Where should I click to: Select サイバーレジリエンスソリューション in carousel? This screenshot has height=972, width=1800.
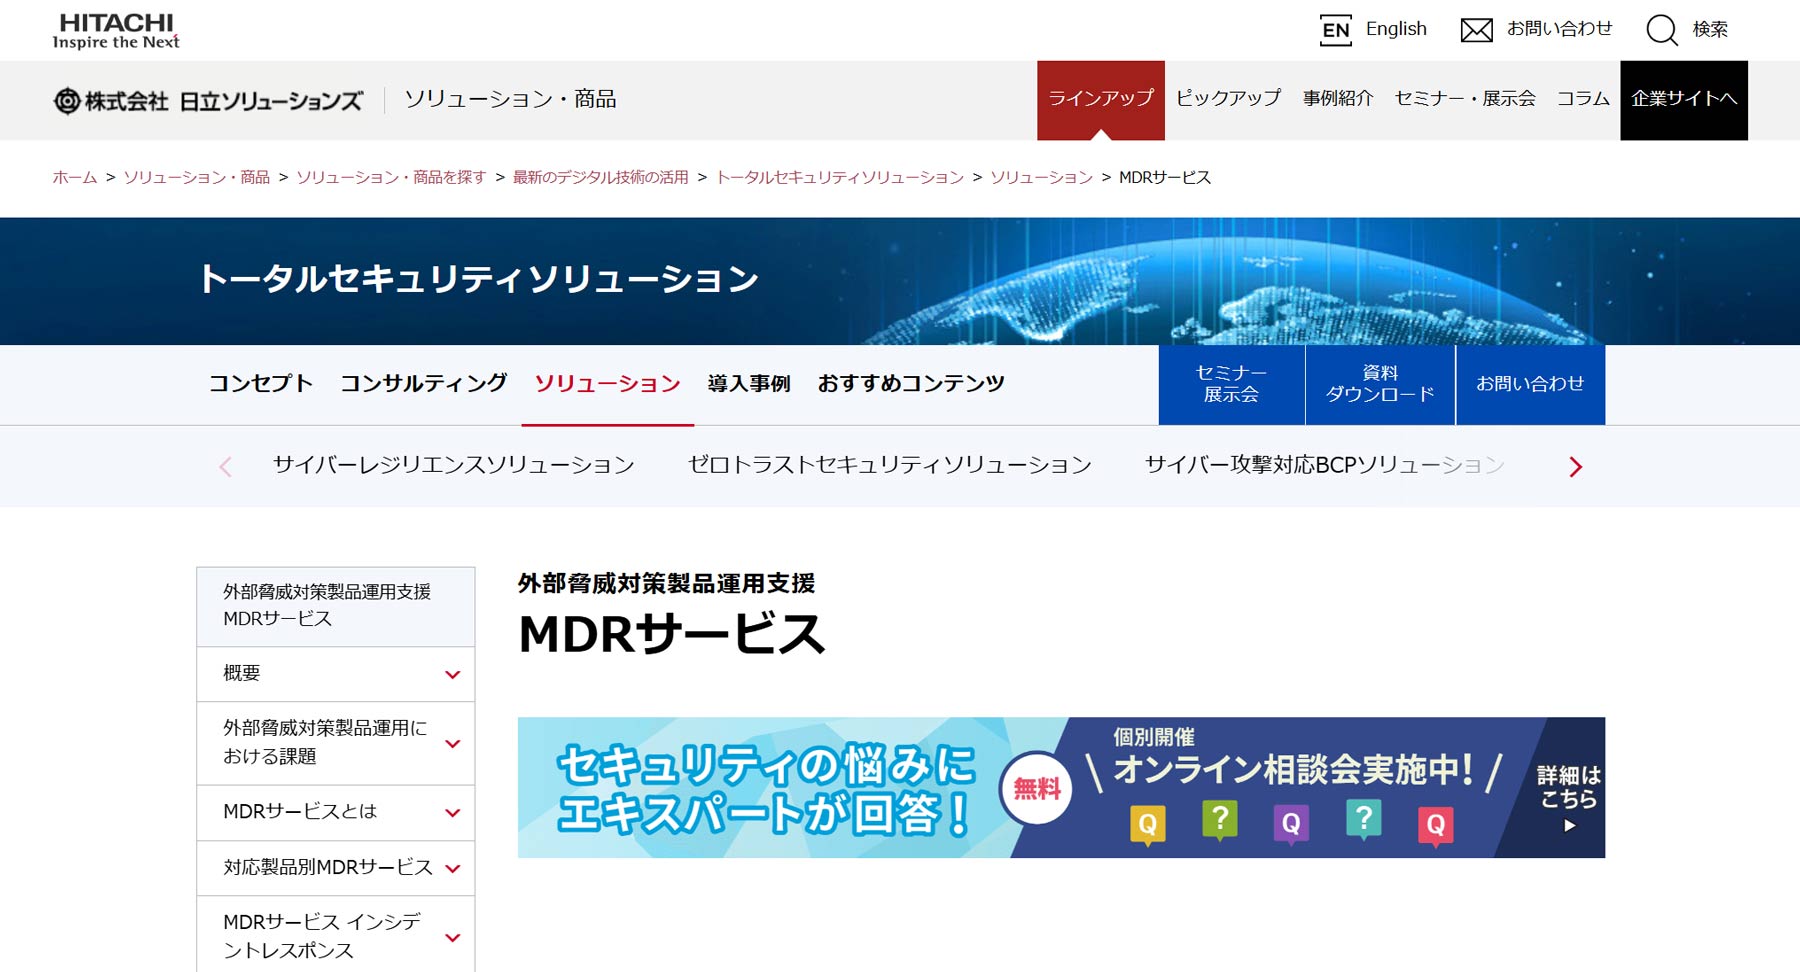454,465
